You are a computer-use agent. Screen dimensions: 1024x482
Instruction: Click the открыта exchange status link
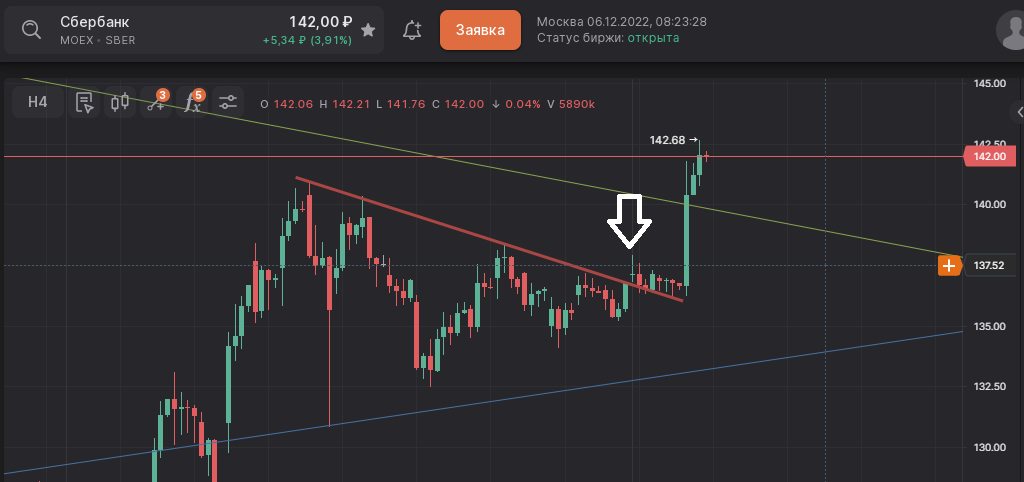653,38
